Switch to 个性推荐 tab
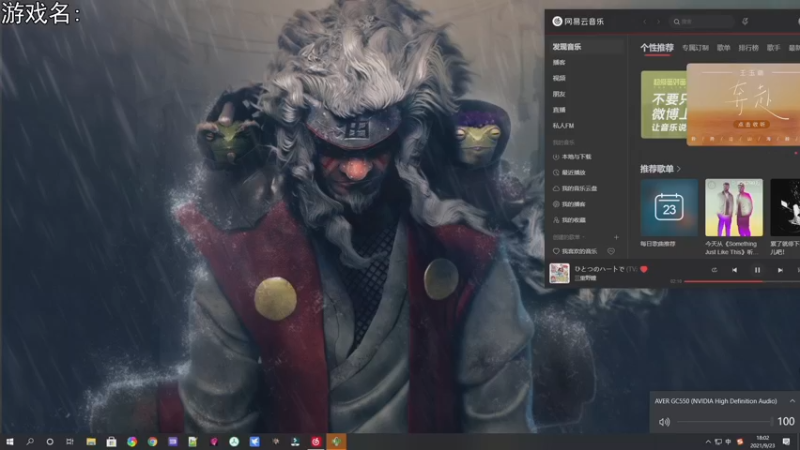 tap(657, 47)
